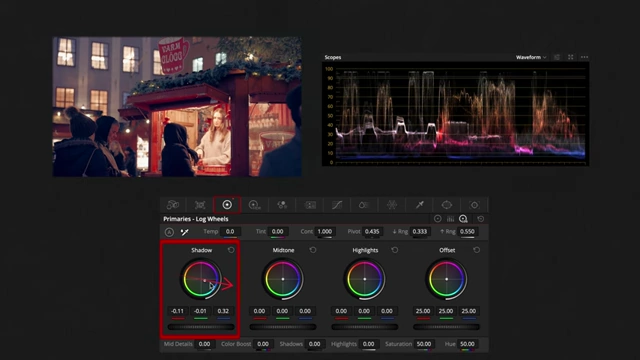The image size is (640, 360).
Task: Open the HDR wheels palette
Action: [x=254, y=204]
